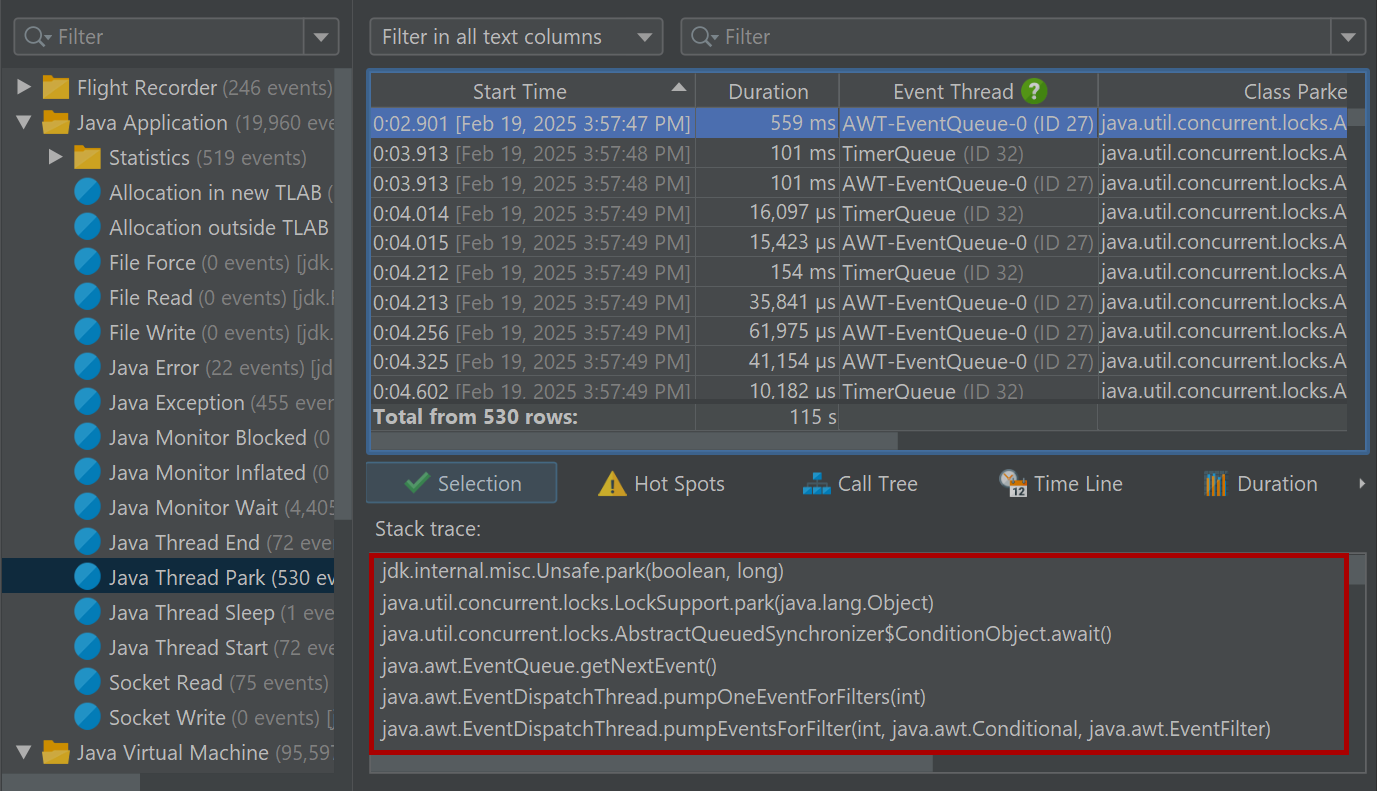The width and height of the screenshot is (1377, 791).
Task: Select Java Monitor Wait in the tree
Action: click(192, 508)
